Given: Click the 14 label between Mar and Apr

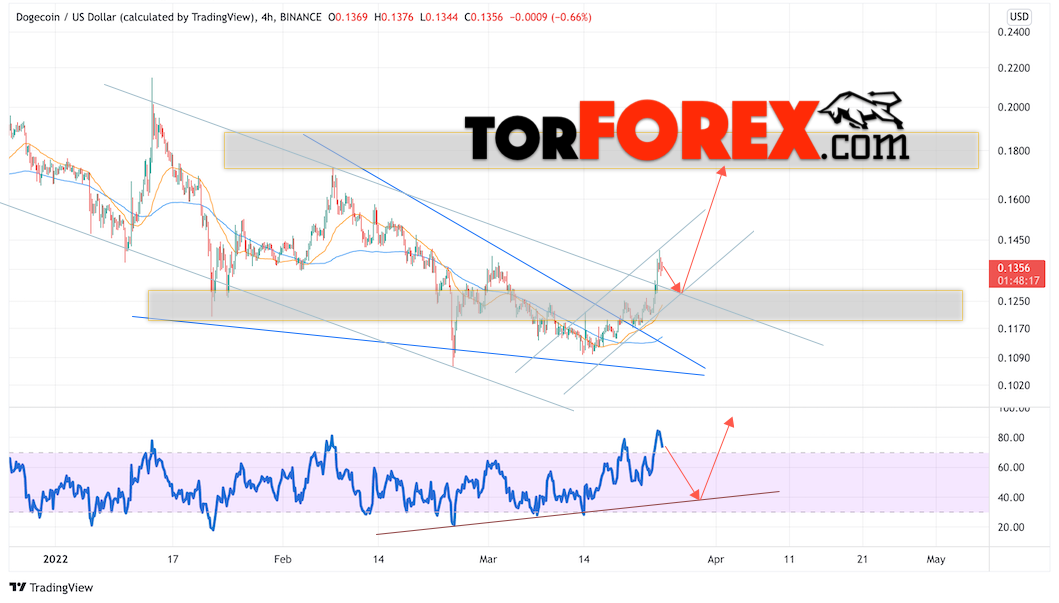Looking at the screenshot, I should (584, 560).
